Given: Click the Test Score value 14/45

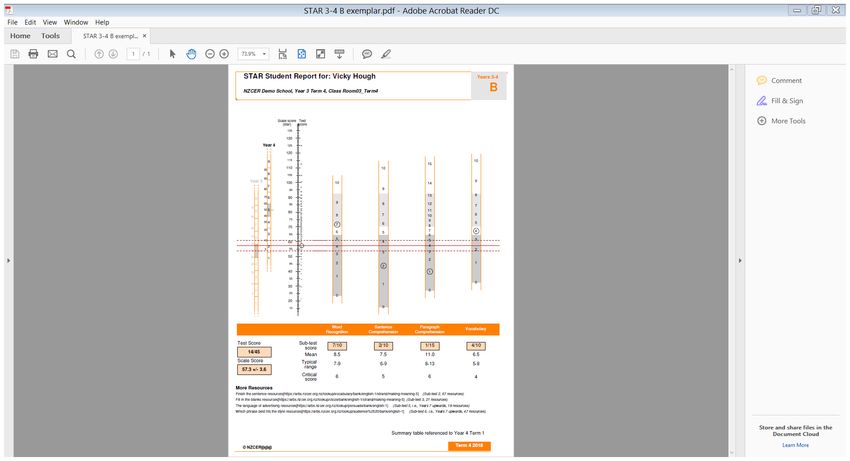Looking at the screenshot, I should point(254,352).
